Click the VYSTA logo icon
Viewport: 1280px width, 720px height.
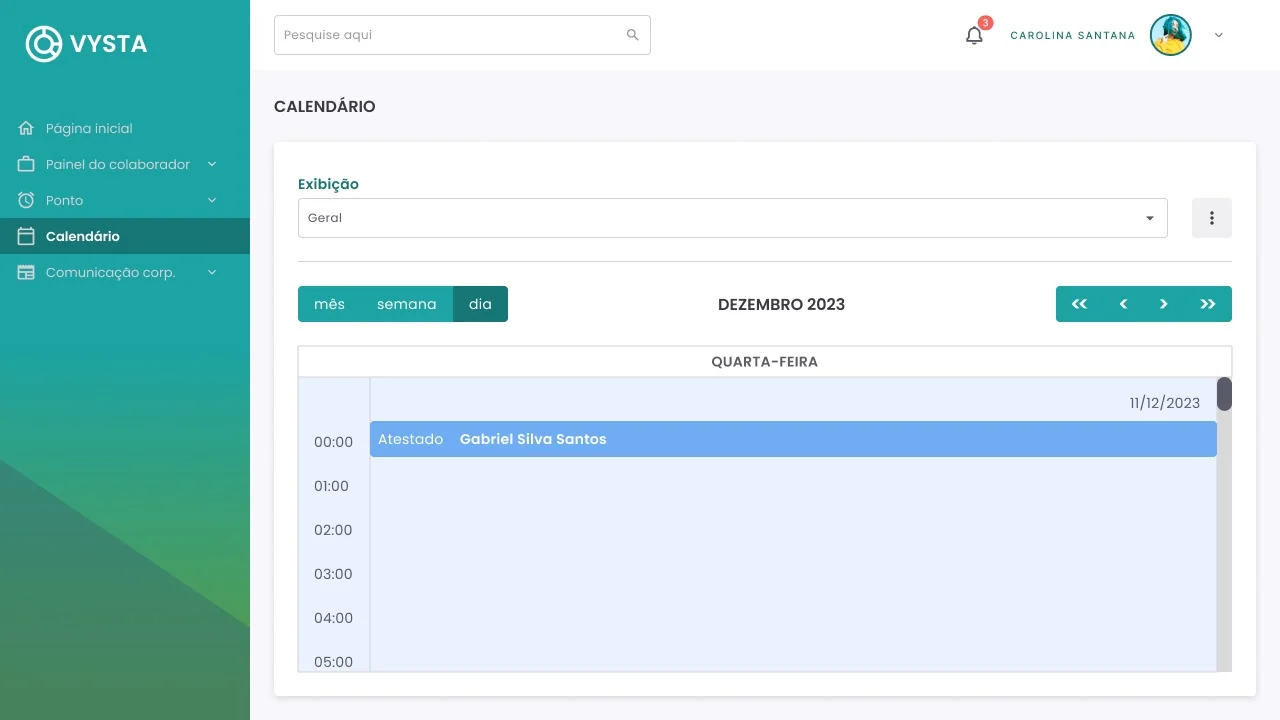[x=44, y=43]
